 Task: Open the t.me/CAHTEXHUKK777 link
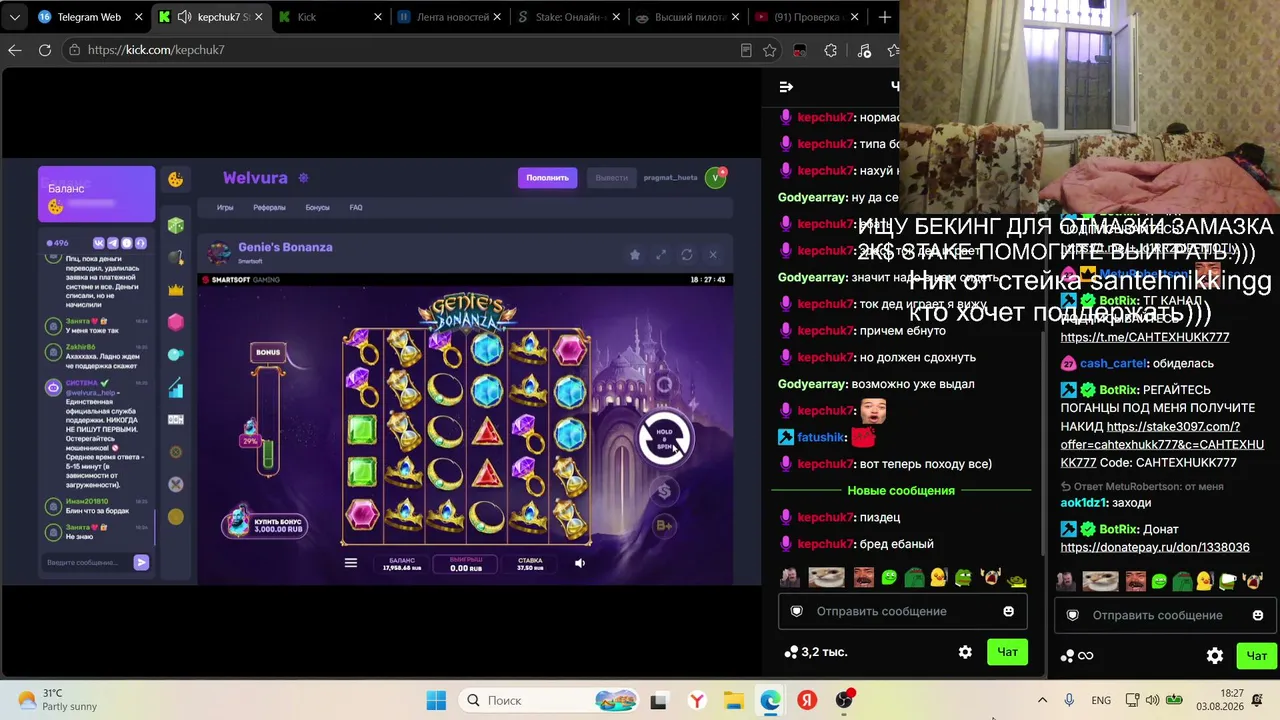click(1145, 338)
